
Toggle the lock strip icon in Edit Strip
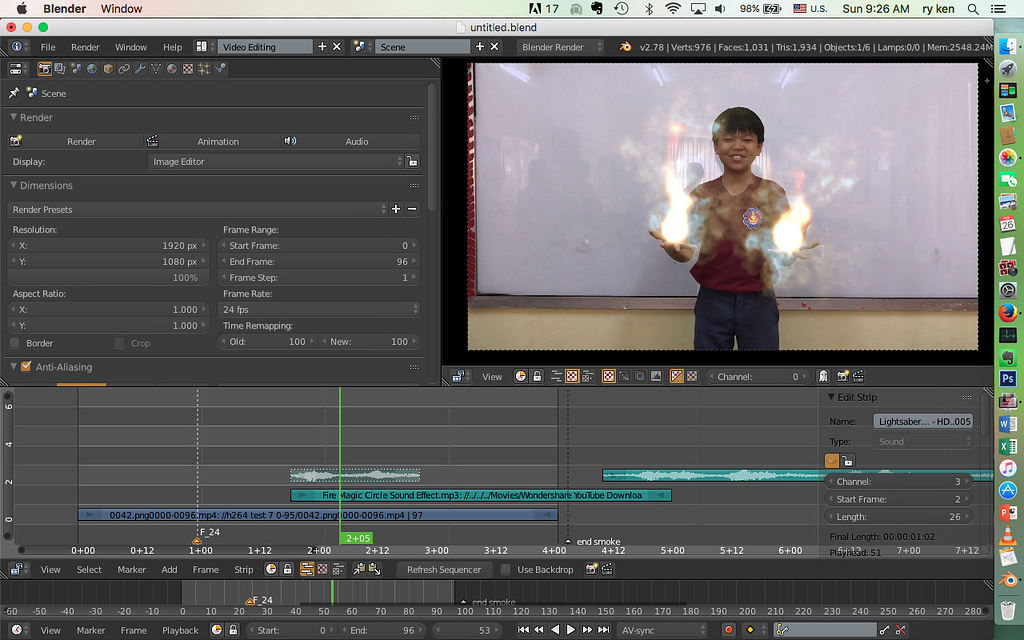(847, 461)
